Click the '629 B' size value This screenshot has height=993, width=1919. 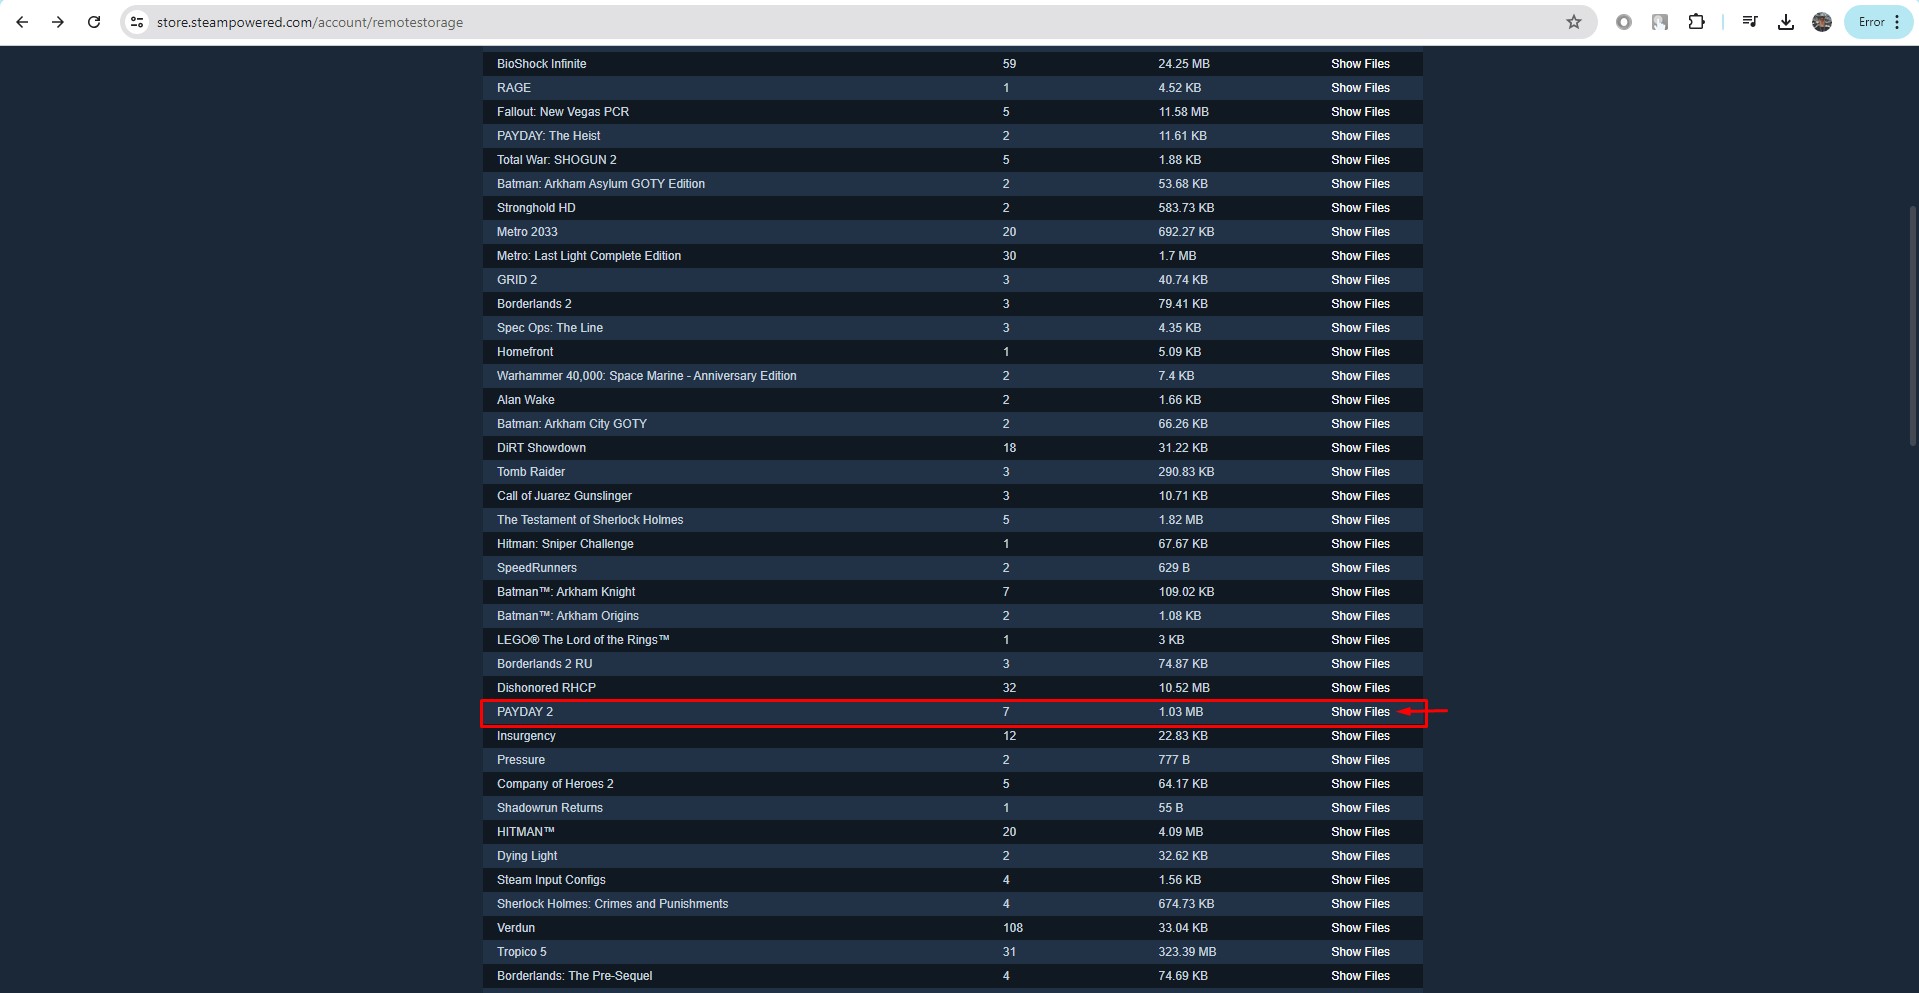click(x=1174, y=568)
